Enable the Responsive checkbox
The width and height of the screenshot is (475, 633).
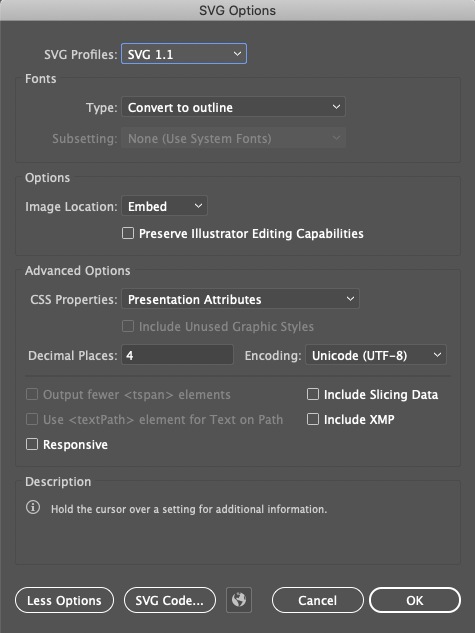coord(32,444)
